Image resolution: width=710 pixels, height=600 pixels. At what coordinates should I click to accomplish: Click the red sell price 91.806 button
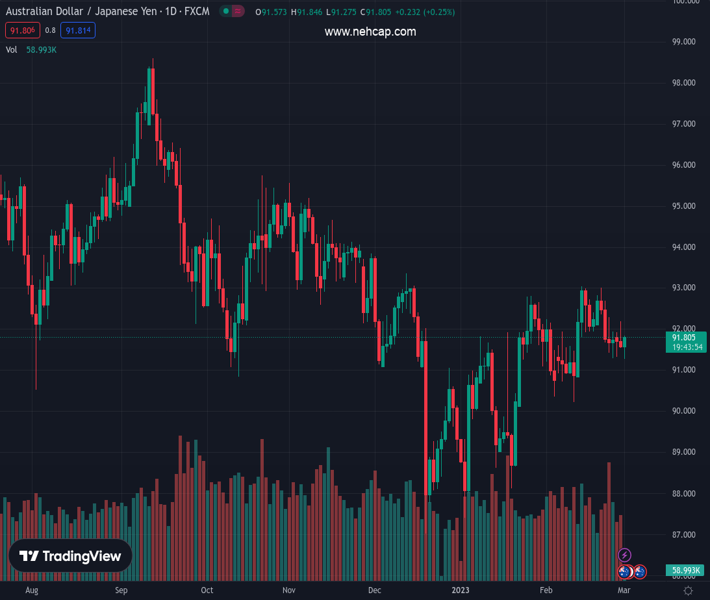click(21, 31)
